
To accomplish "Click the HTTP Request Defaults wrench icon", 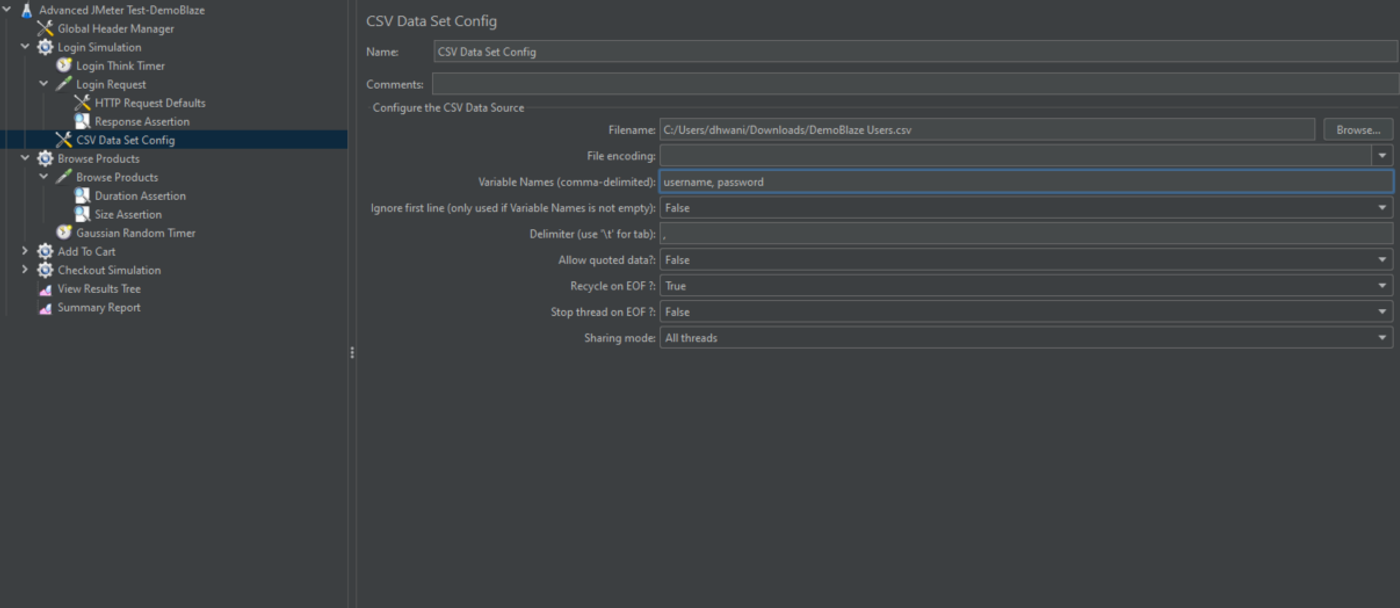I will (82, 103).
